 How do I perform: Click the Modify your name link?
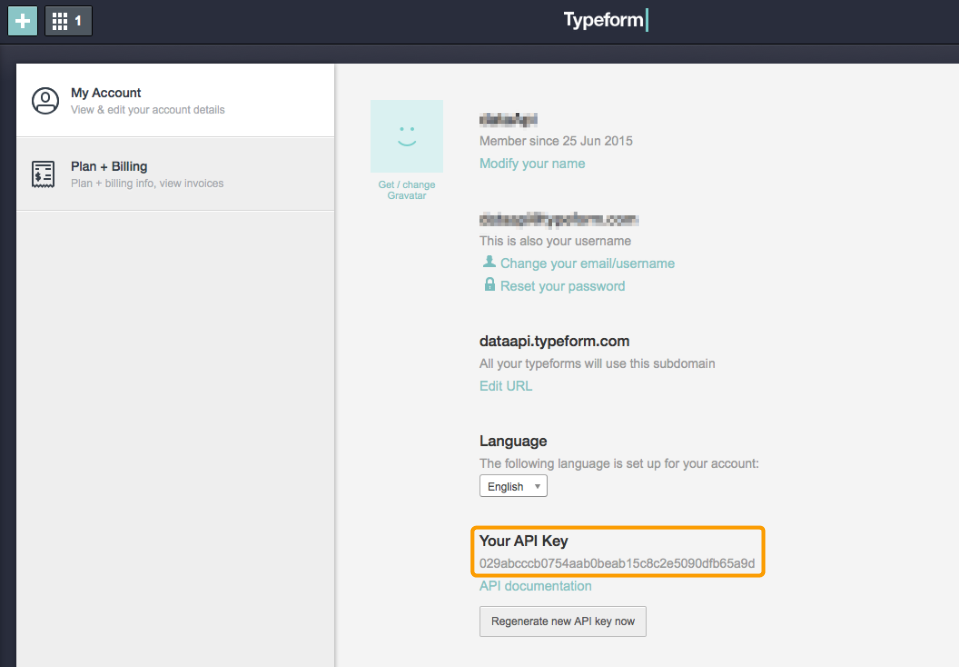(x=532, y=163)
